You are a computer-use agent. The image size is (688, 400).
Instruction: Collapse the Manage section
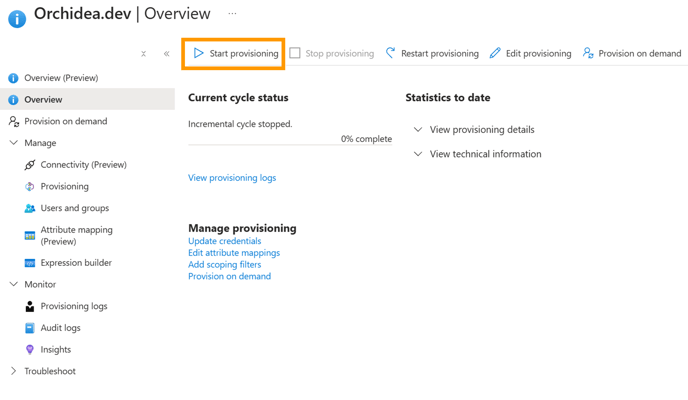(14, 143)
